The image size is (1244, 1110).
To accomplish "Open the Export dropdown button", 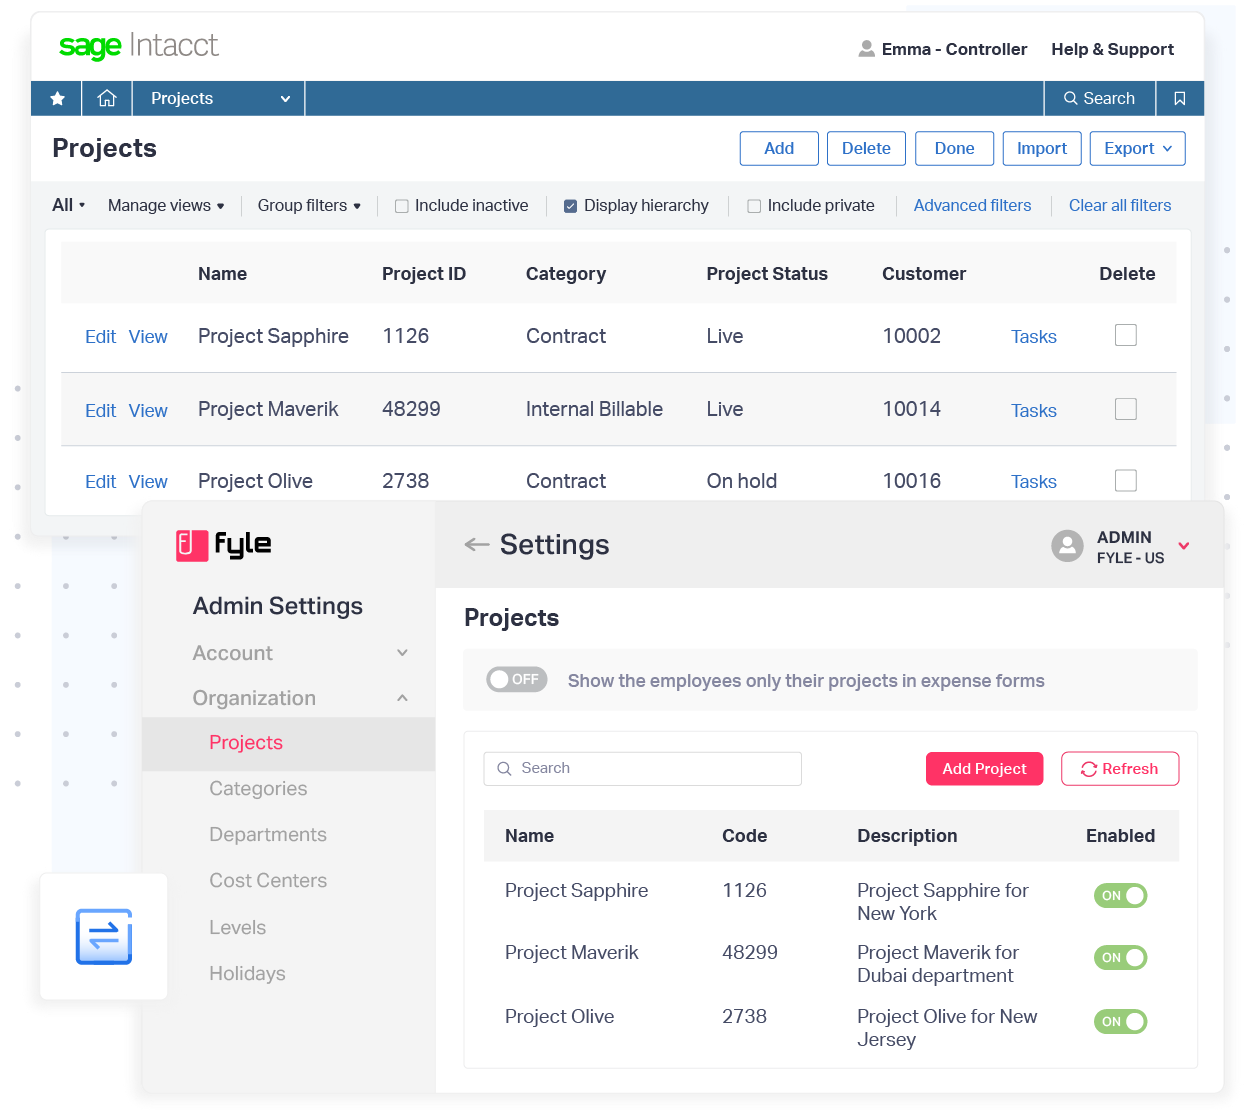I will [1138, 148].
